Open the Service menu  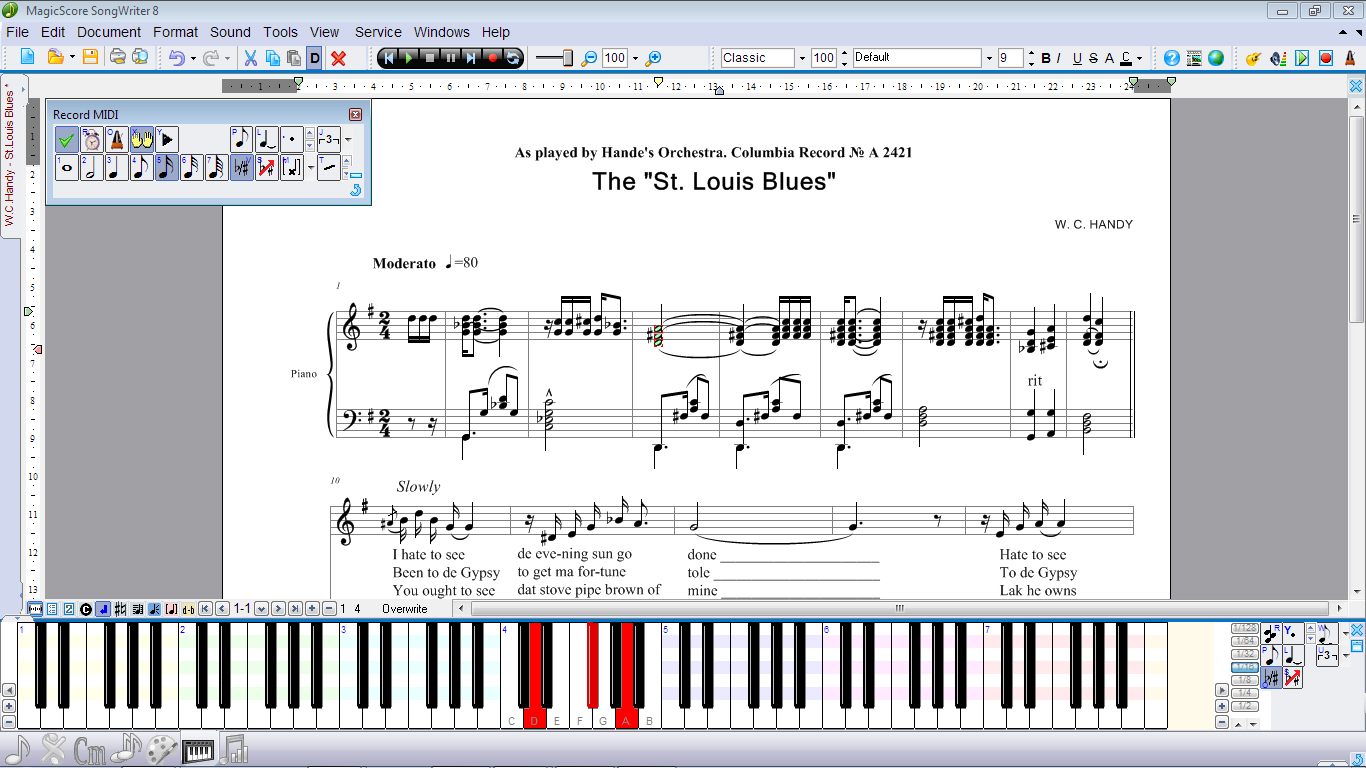[x=378, y=32]
